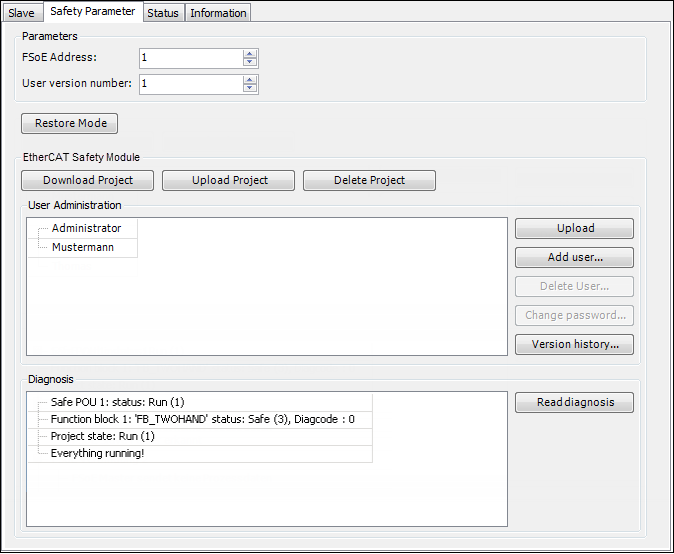
Task: Increment the User version number
Action: pyautogui.click(x=250, y=79)
